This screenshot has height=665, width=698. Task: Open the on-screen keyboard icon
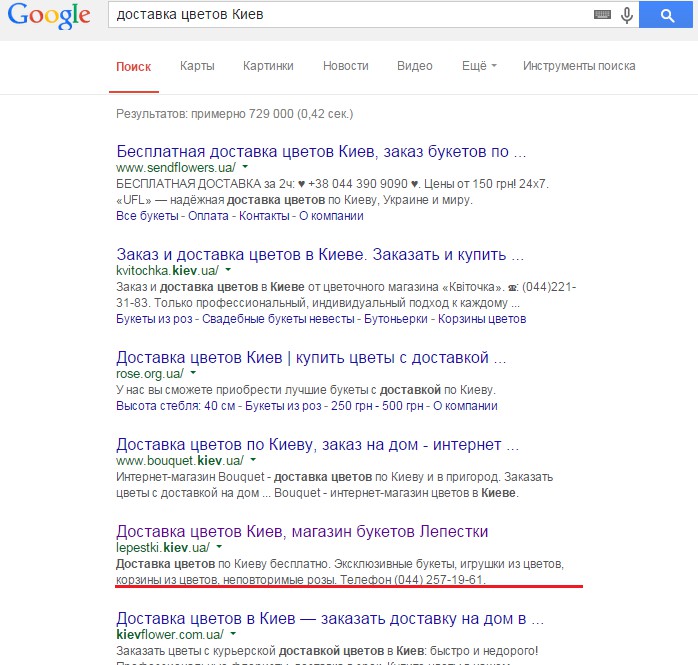(602, 15)
